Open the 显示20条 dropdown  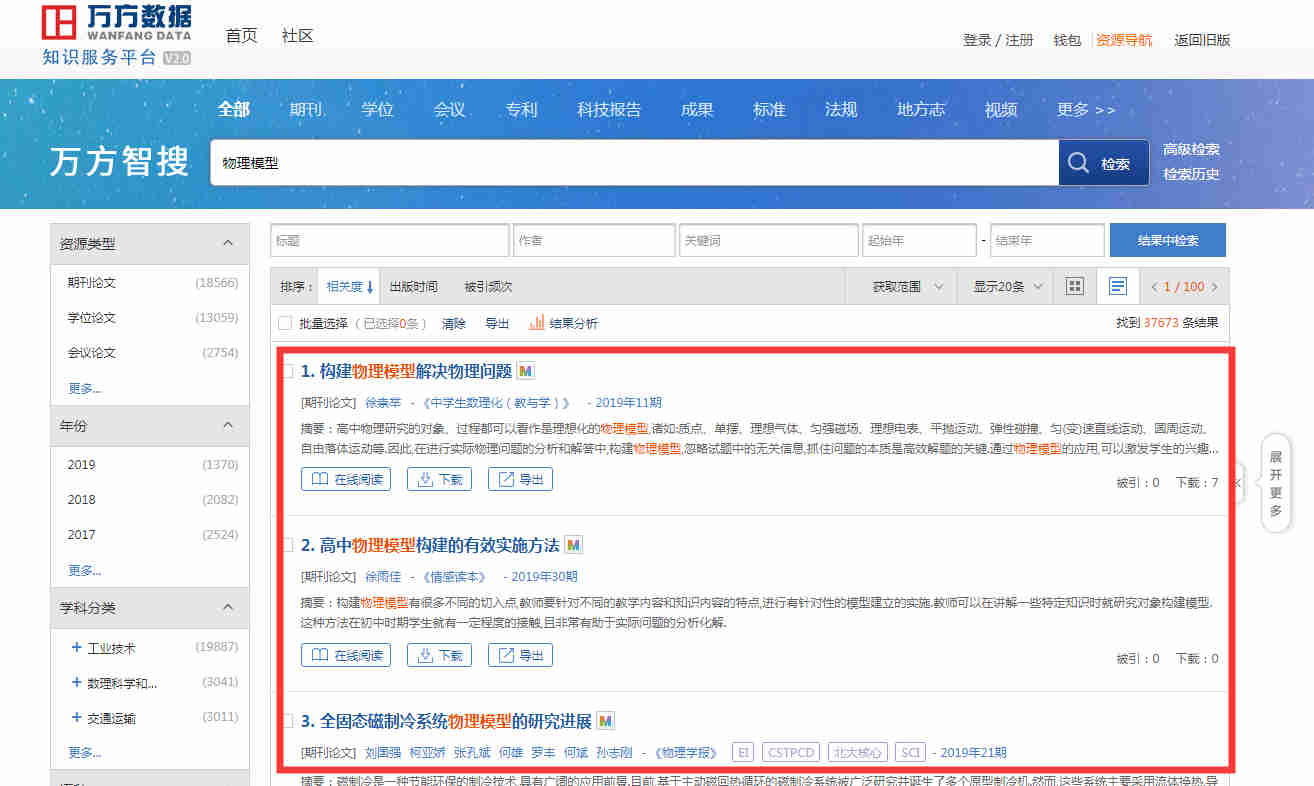[1010, 287]
